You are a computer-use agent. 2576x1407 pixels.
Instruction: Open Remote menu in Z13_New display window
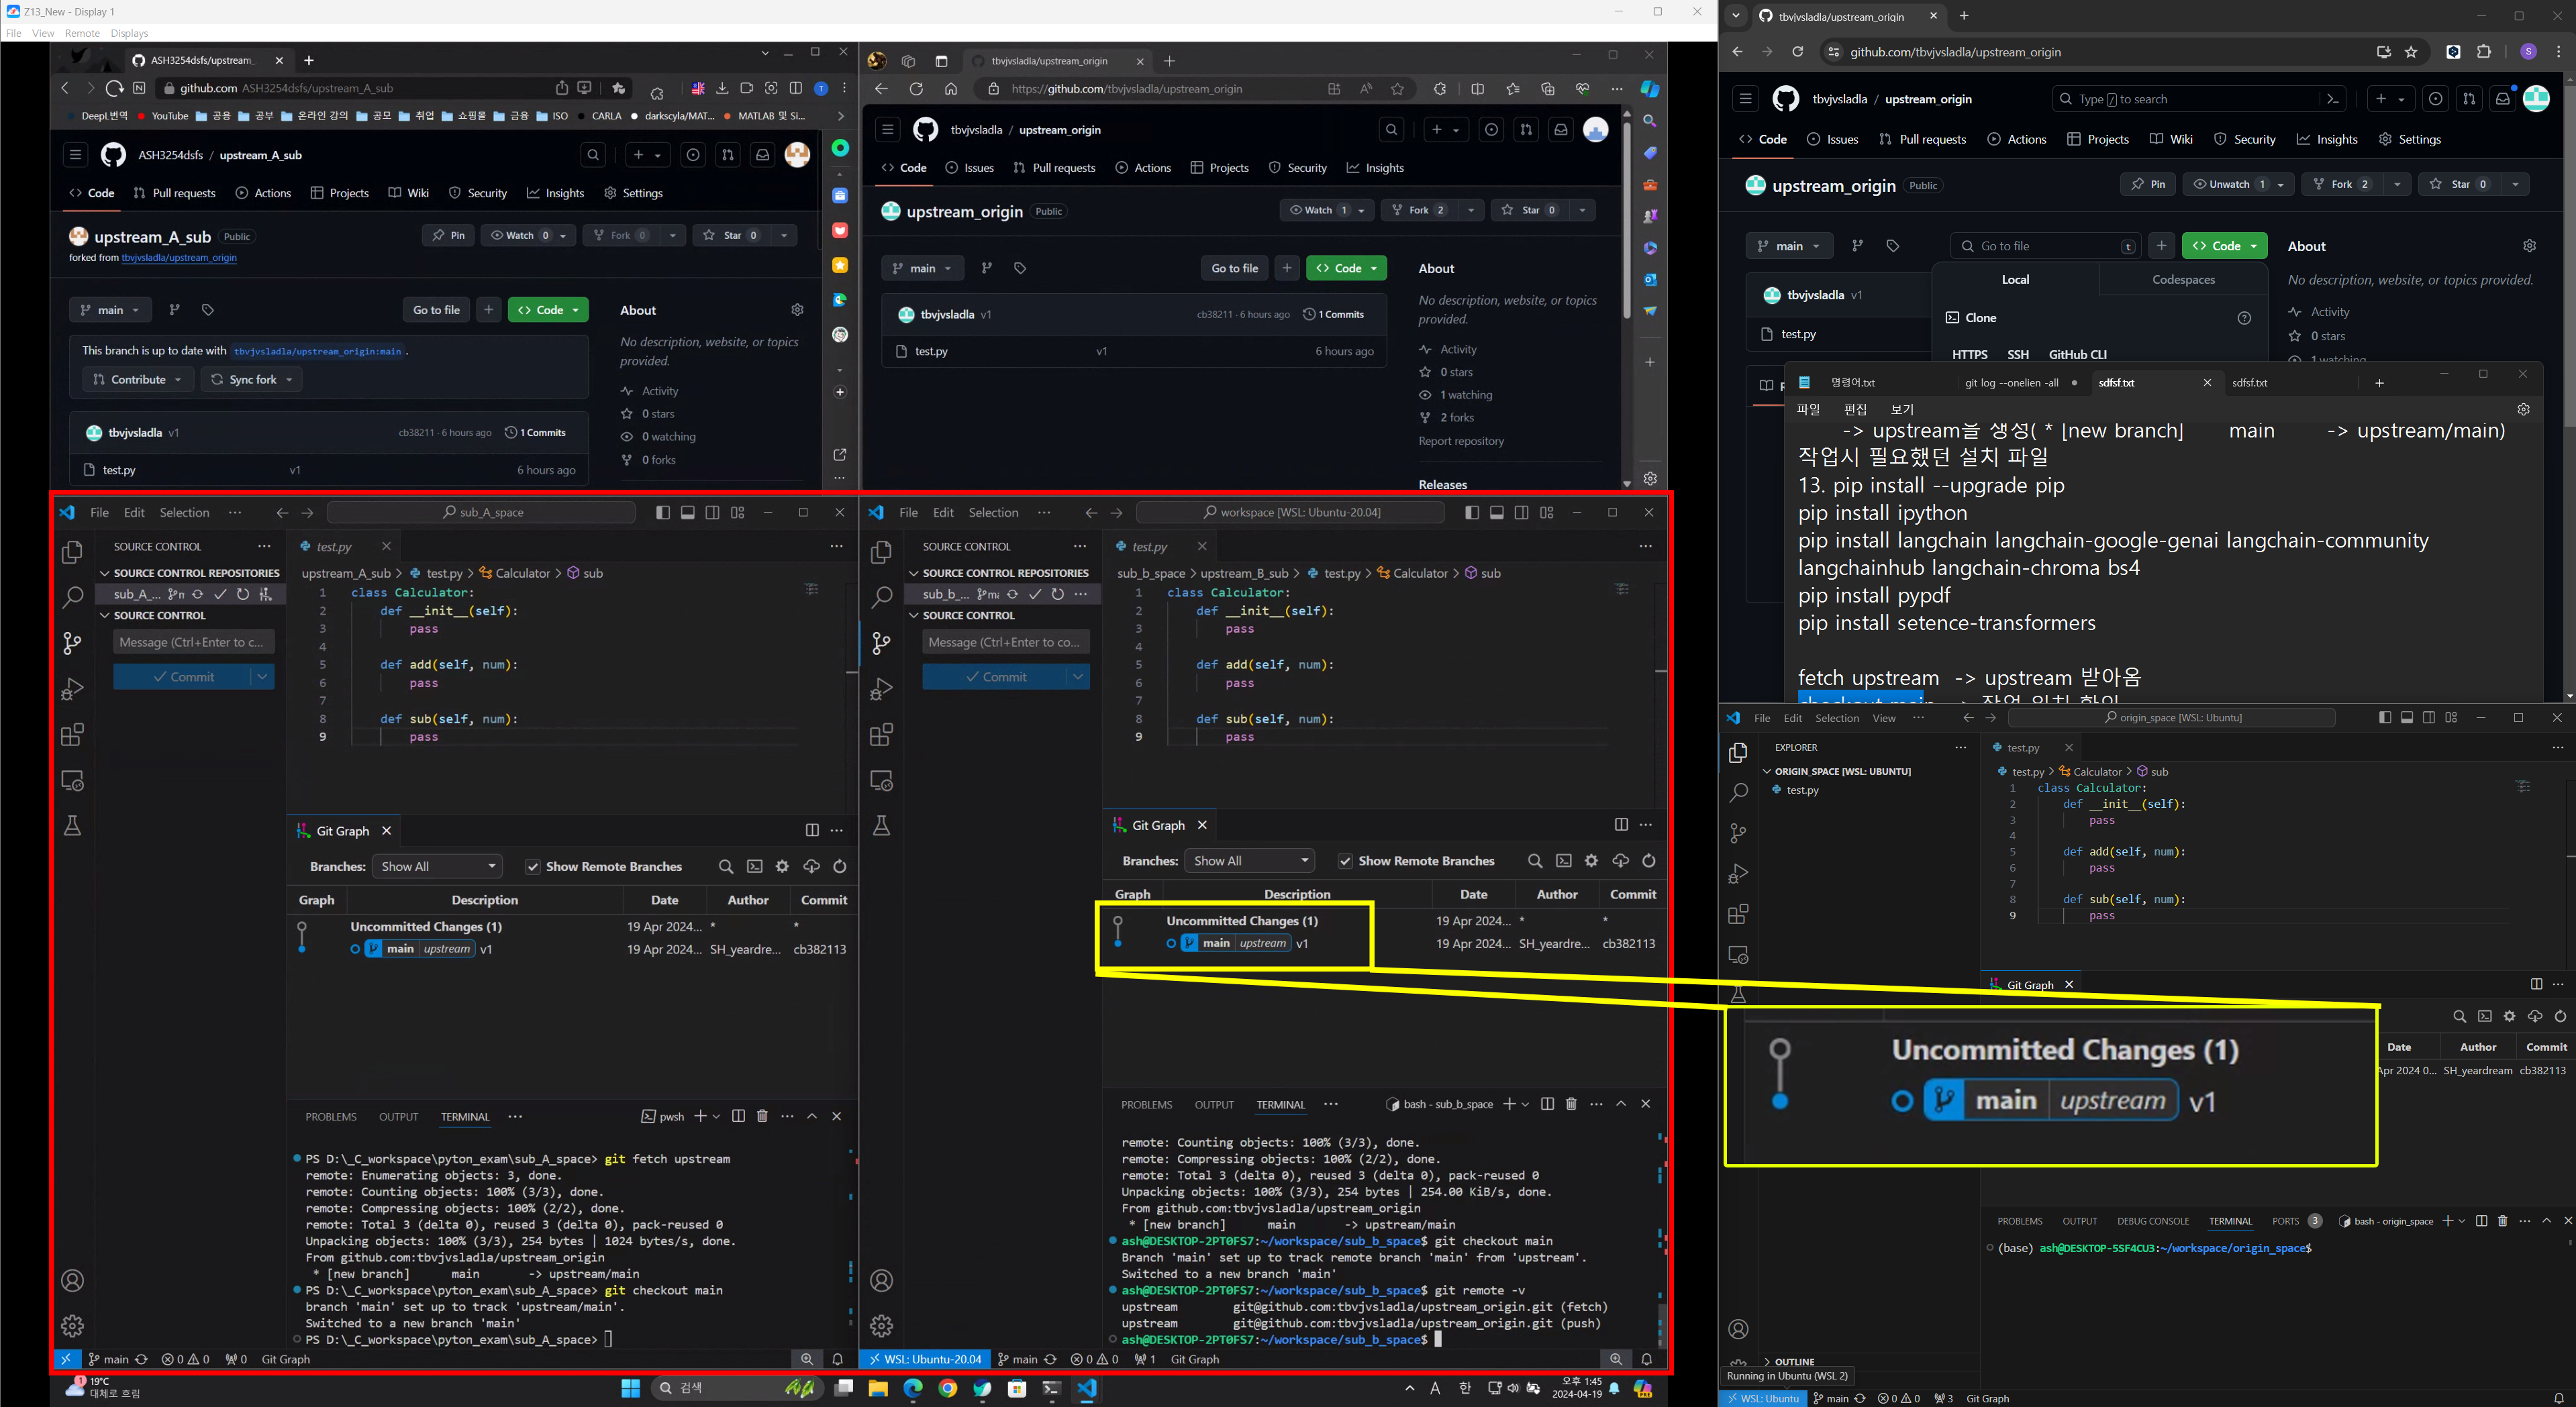click(82, 33)
